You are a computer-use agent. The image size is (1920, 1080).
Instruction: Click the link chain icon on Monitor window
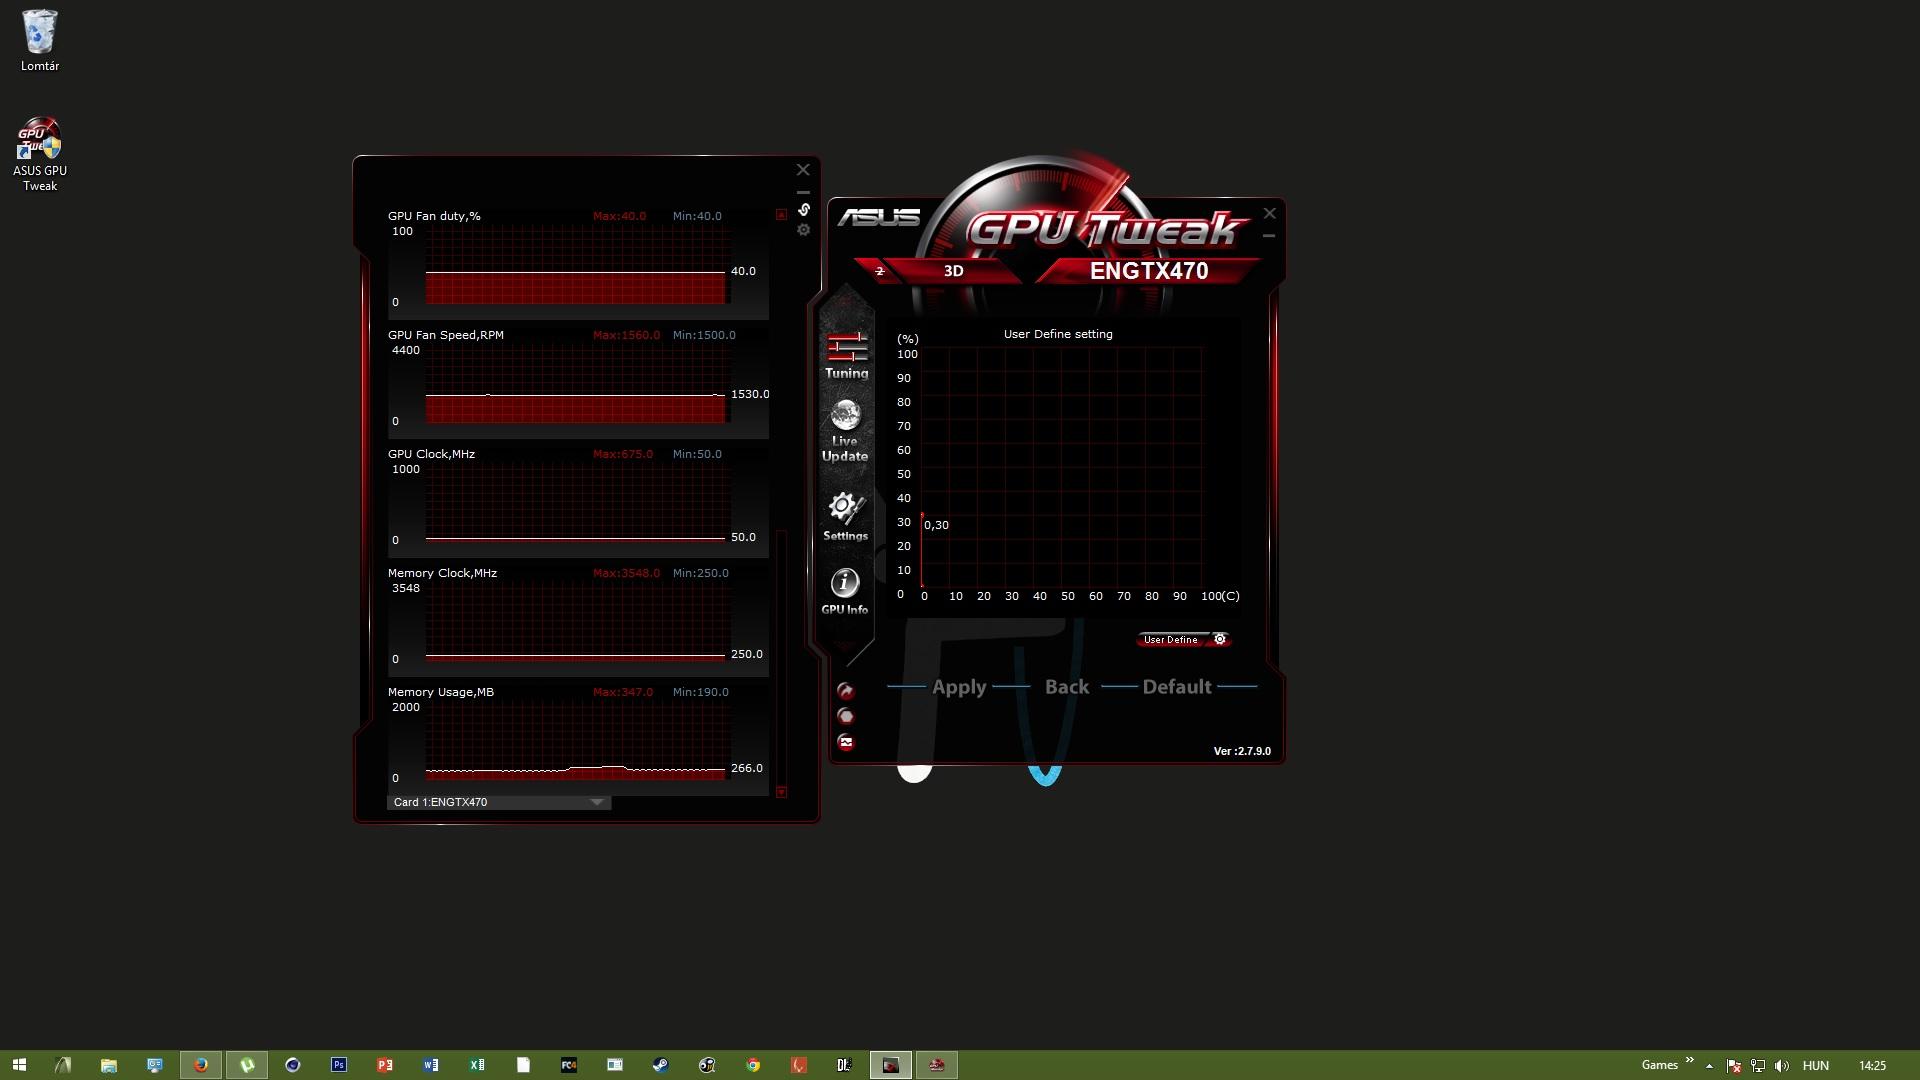pyautogui.click(x=803, y=210)
